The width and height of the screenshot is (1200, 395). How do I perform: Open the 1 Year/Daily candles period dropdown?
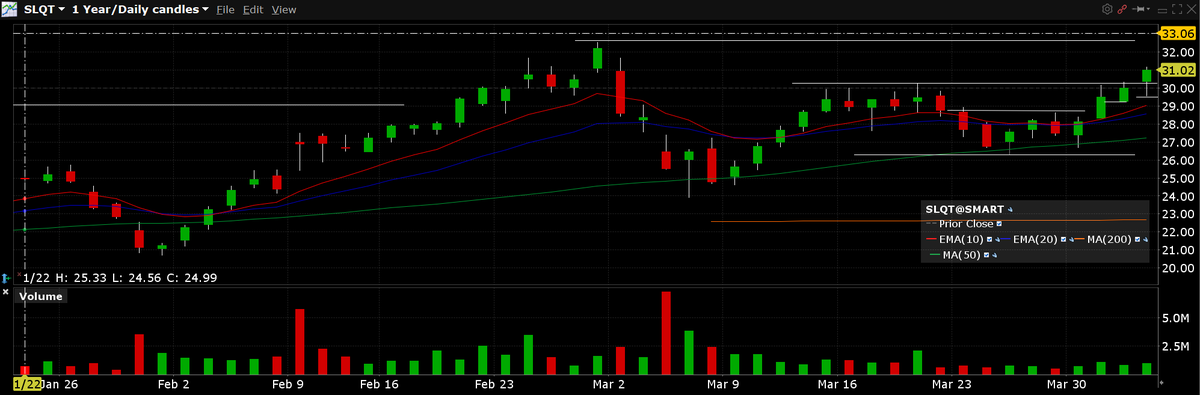point(141,9)
